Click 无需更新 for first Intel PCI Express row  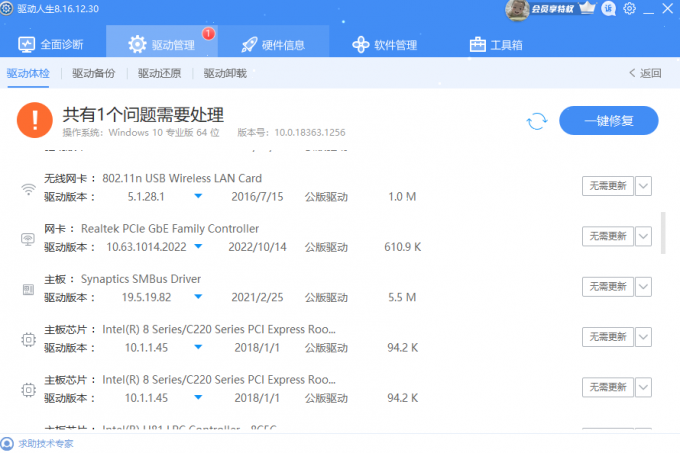point(608,337)
